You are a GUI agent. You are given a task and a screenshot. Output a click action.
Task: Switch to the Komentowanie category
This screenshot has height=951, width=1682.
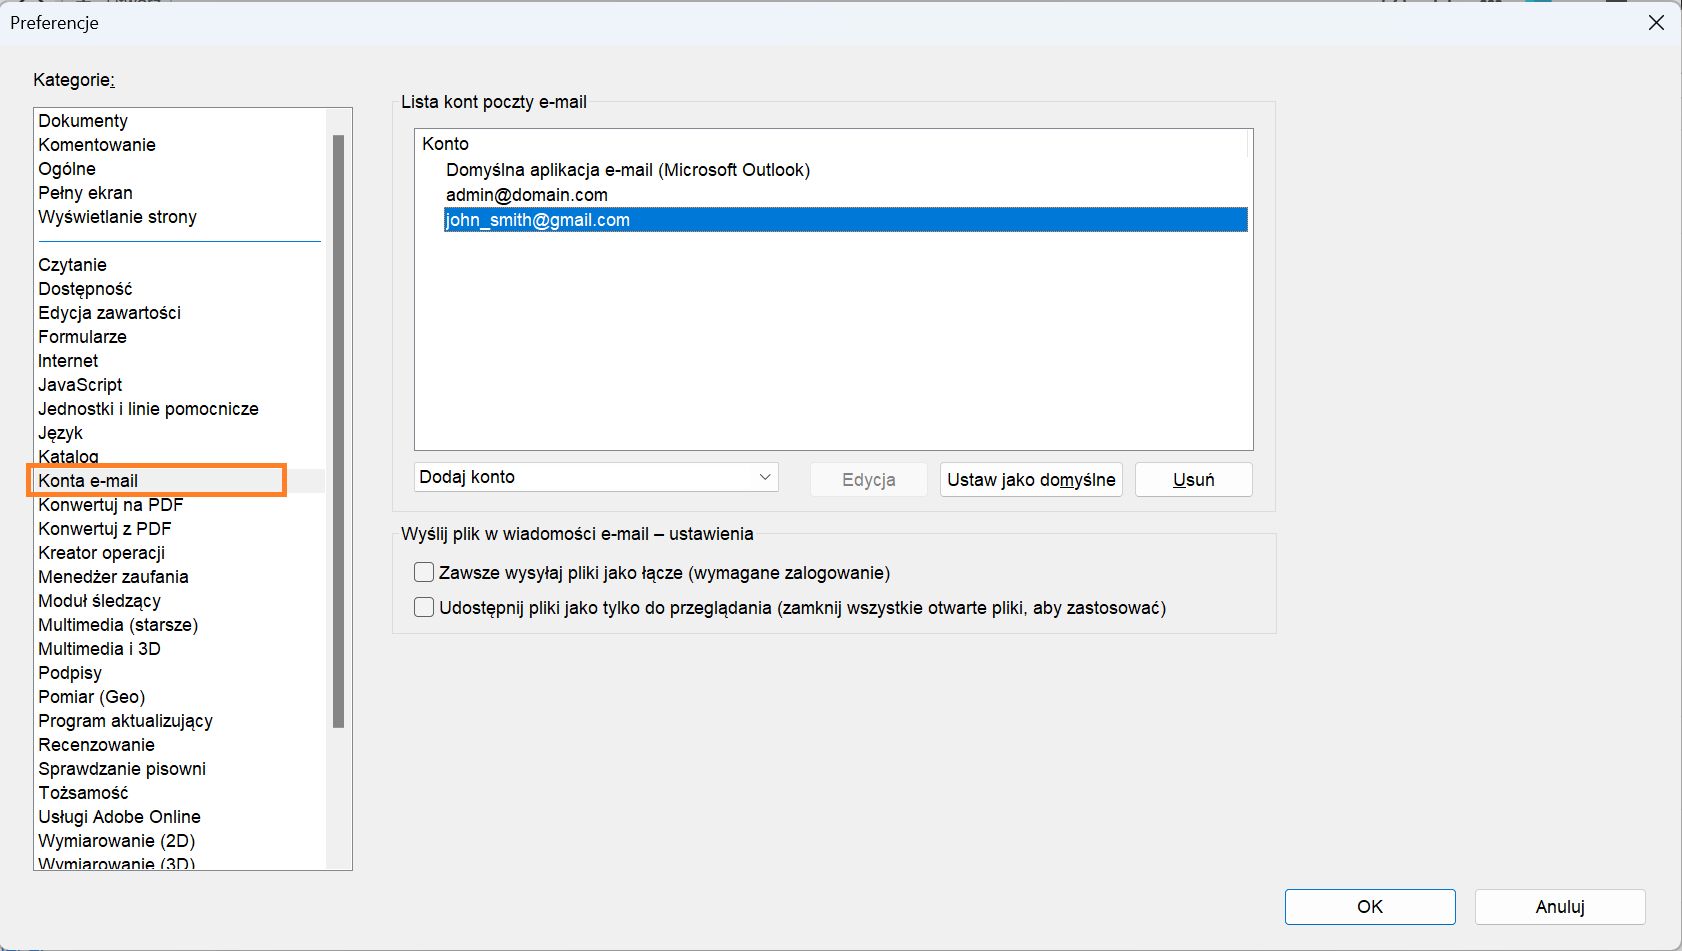(x=97, y=145)
